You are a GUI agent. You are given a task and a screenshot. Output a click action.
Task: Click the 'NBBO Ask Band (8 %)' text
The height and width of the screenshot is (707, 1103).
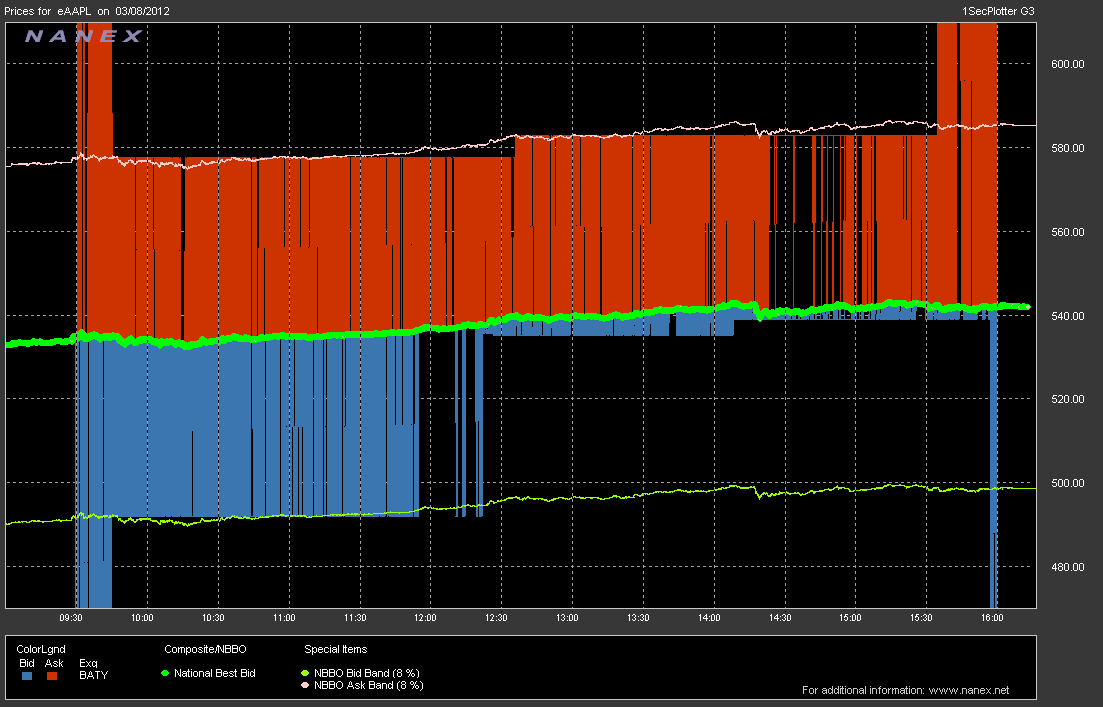[369, 685]
